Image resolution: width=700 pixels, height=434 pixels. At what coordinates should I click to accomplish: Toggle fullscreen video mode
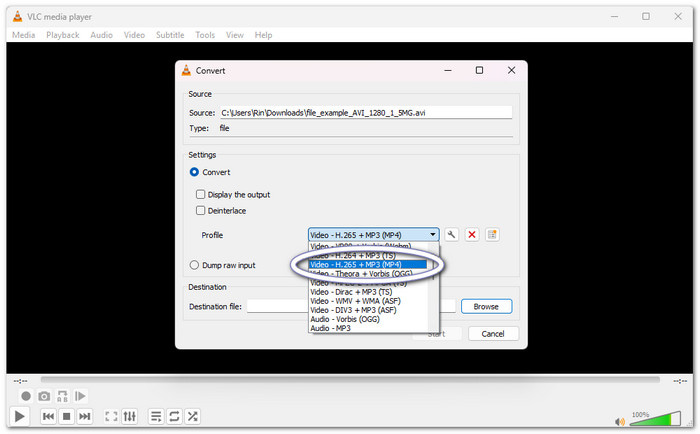click(111, 416)
